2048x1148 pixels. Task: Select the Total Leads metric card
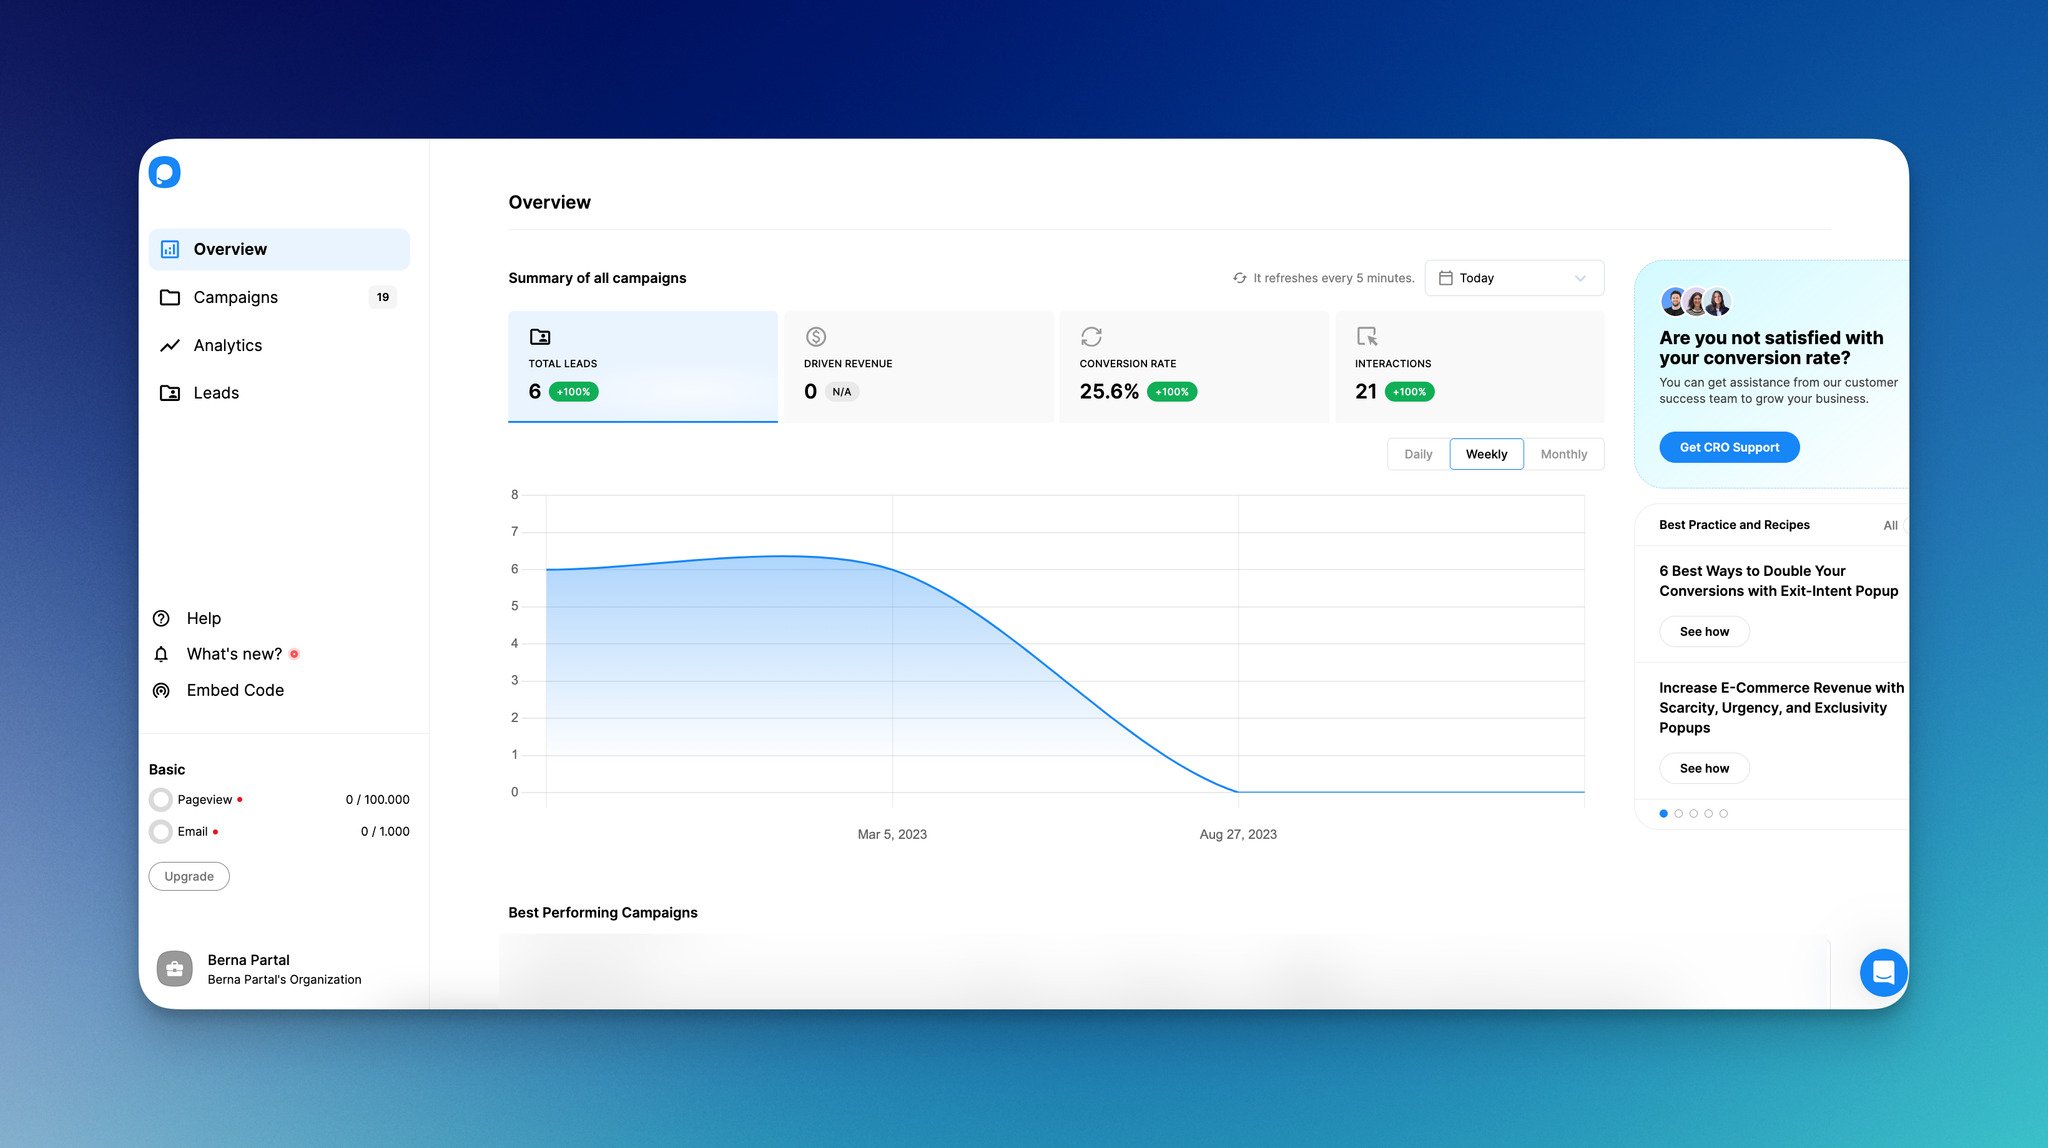coord(642,366)
